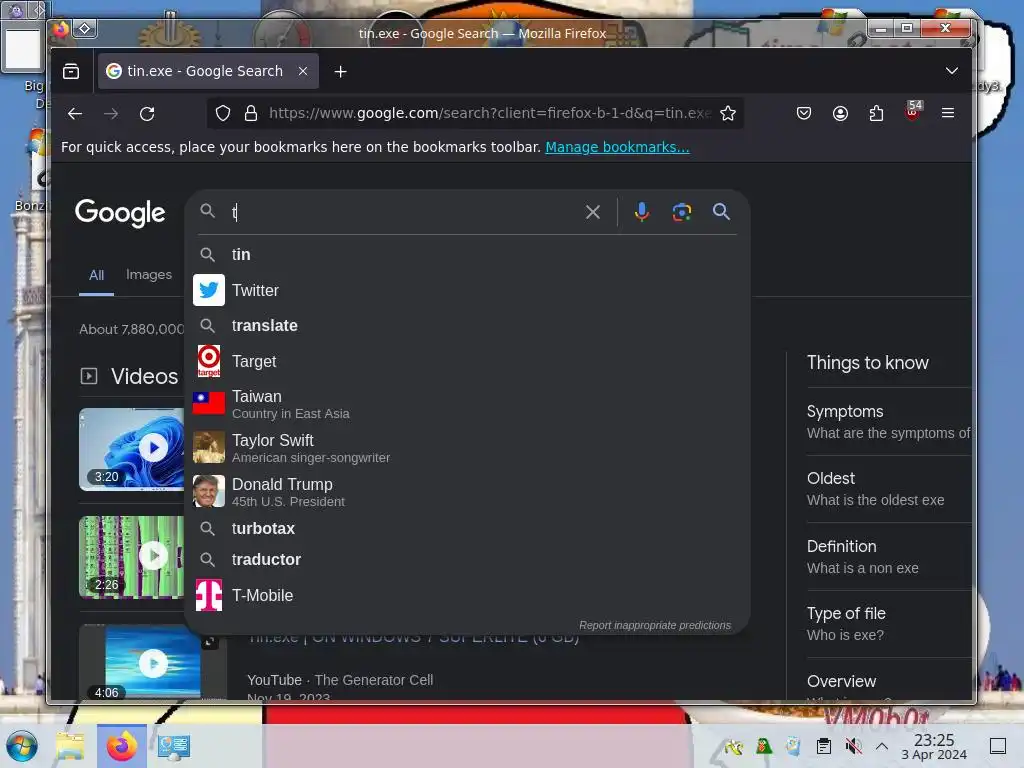The height and width of the screenshot is (768, 1024).
Task: Show site security lock info
Action: click(251, 114)
